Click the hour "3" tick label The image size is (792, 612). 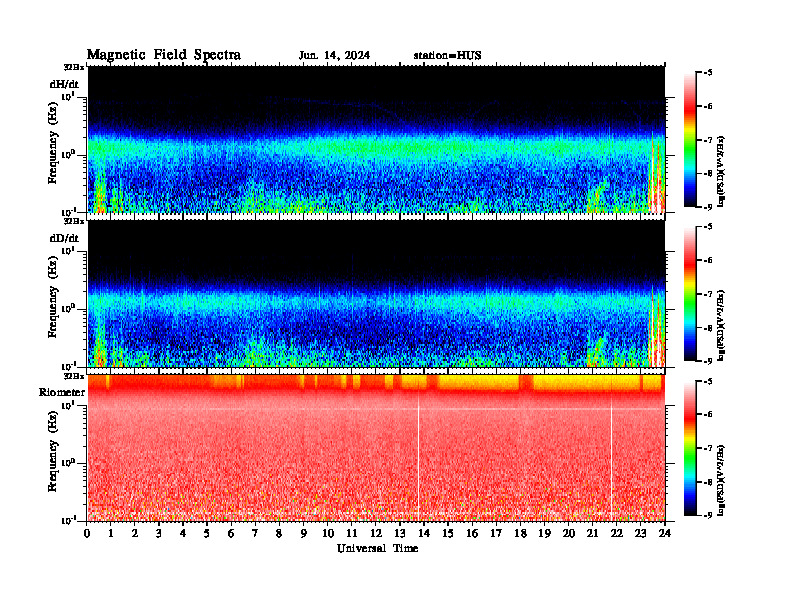[x=159, y=534]
